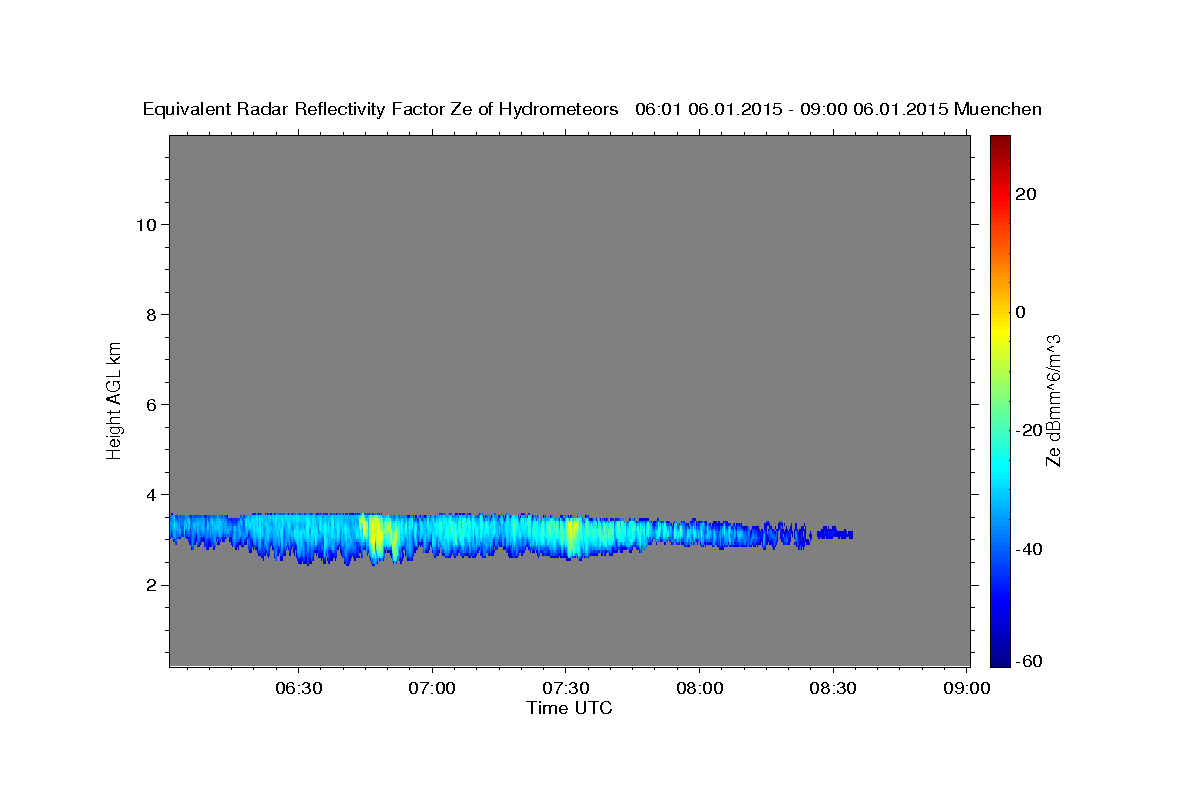Image resolution: width=1200 pixels, height=800 pixels.
Task: Click the yellow-green reflectivity core near 07:30
Action: point(573,535)
